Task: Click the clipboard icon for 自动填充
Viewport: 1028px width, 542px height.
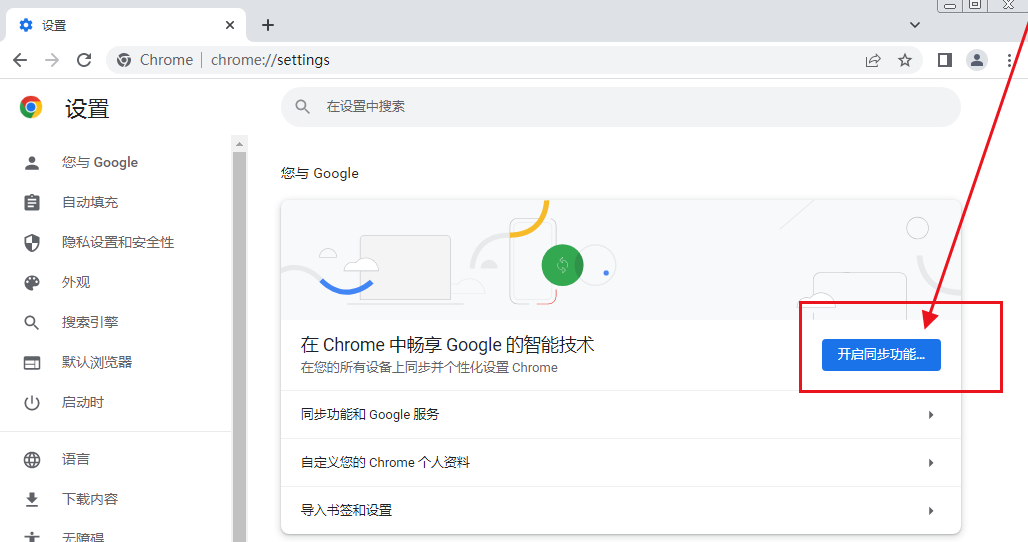Action: 31,203
